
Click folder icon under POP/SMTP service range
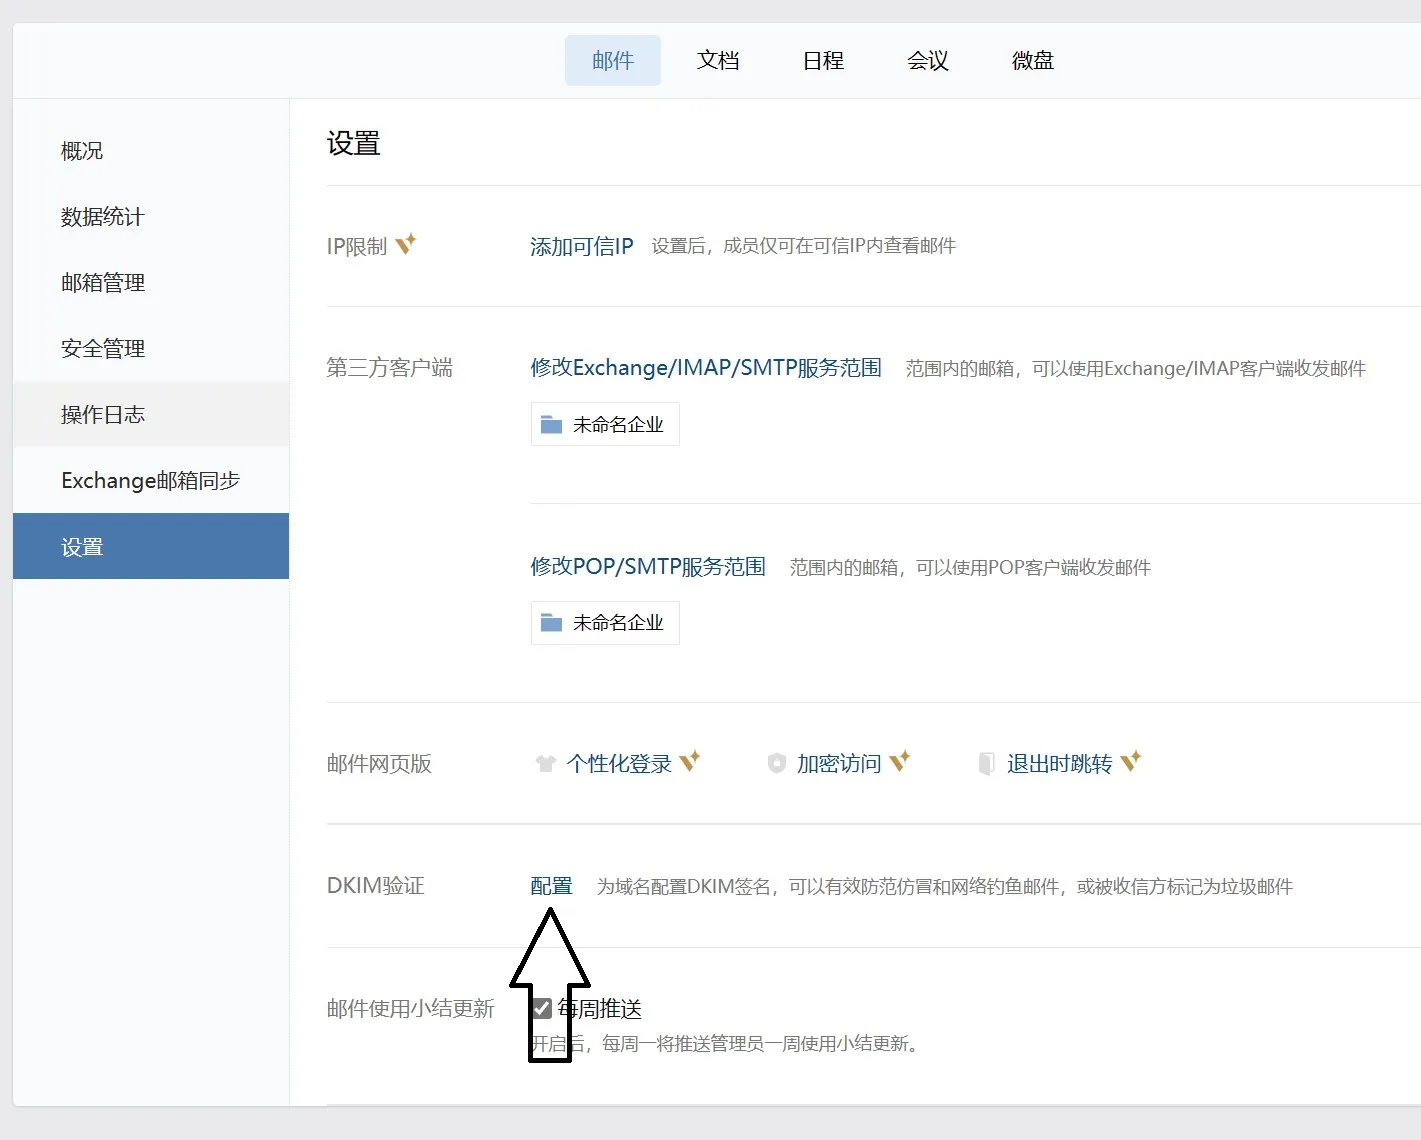point(551,623)
